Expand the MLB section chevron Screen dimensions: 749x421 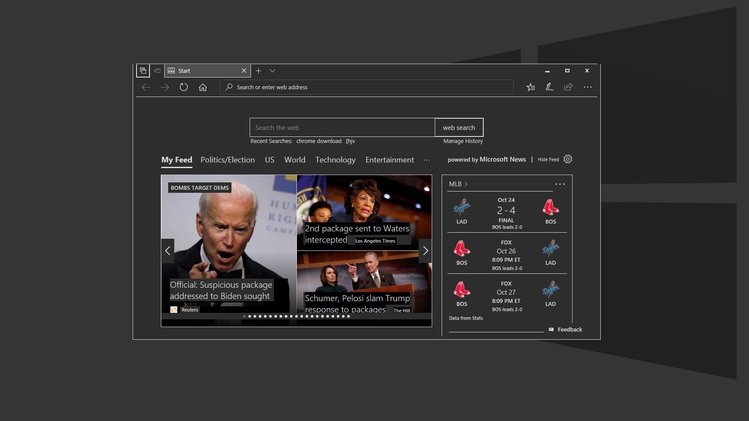click(466, 184)
